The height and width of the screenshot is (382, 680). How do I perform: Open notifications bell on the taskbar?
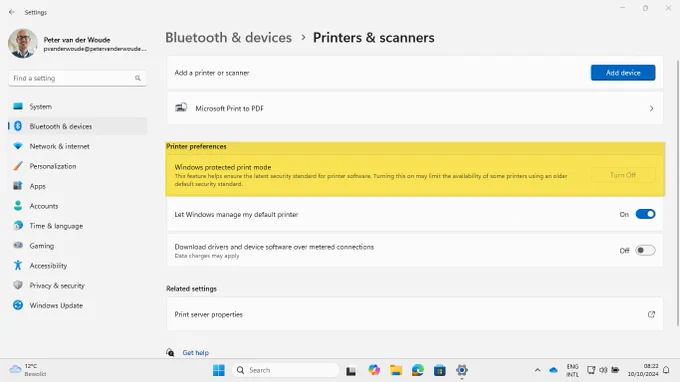click(x=666, y=370)
